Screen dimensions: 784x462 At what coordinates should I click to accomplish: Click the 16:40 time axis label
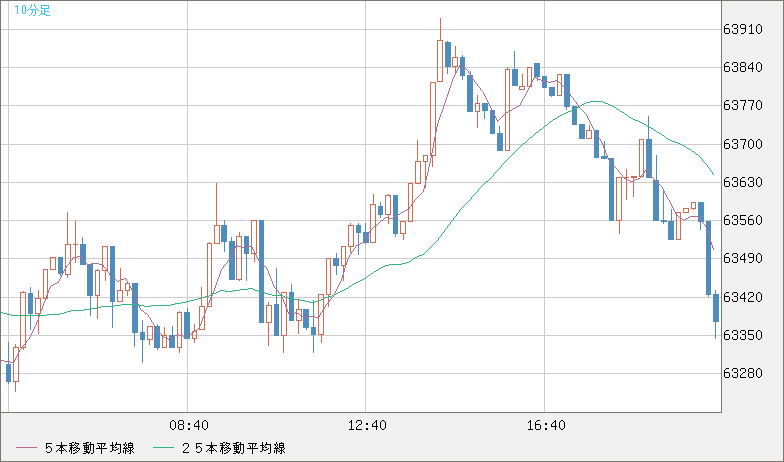coord(546,426)
